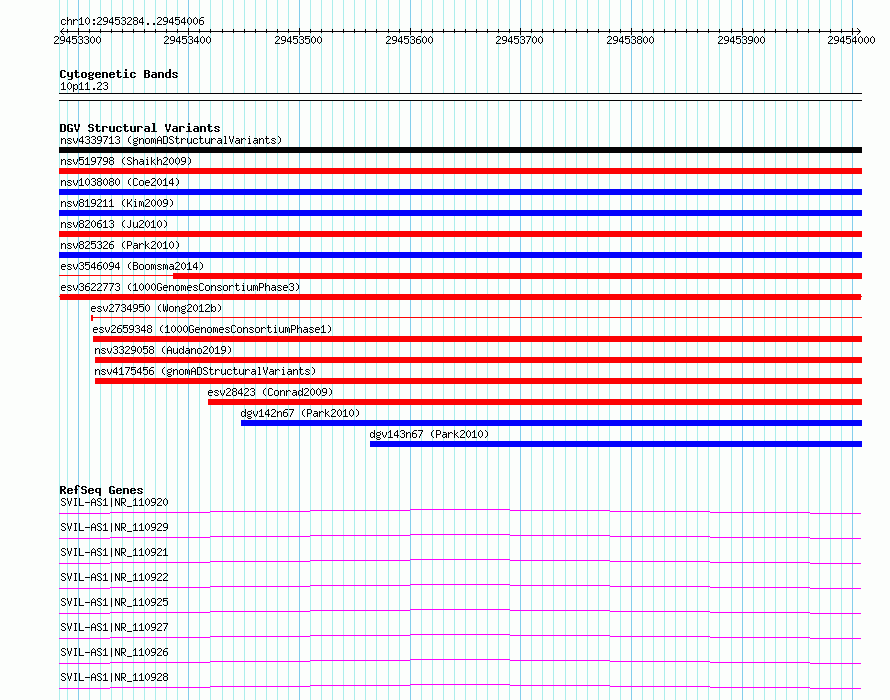Open SVIL-AS1|NR_110928 transcript label

(x=114, y=677)
